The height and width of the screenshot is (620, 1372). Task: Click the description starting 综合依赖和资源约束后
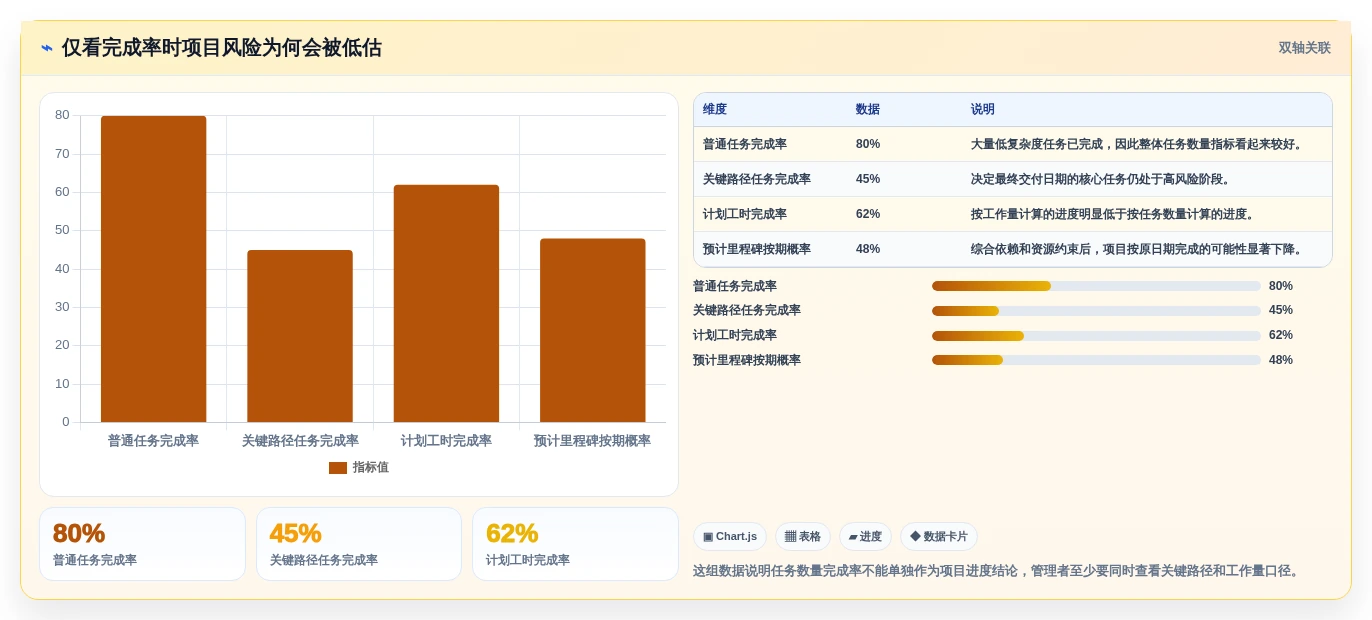1138,249
